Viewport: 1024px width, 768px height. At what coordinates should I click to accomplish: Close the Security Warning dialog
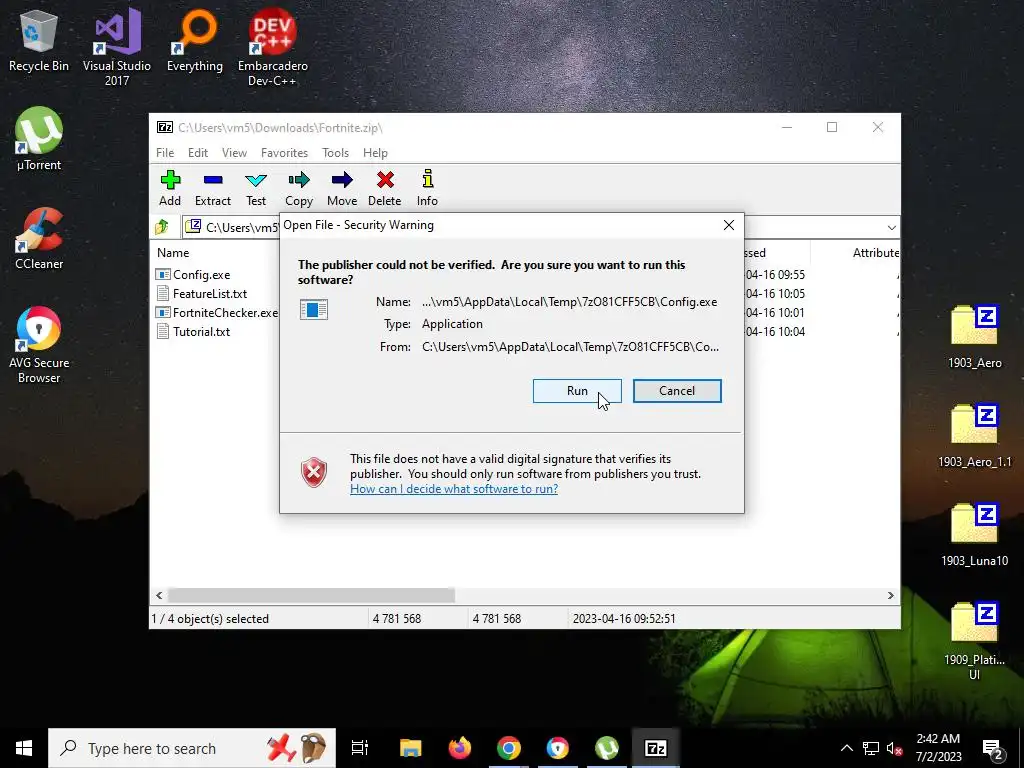click(x=729, y=225)
